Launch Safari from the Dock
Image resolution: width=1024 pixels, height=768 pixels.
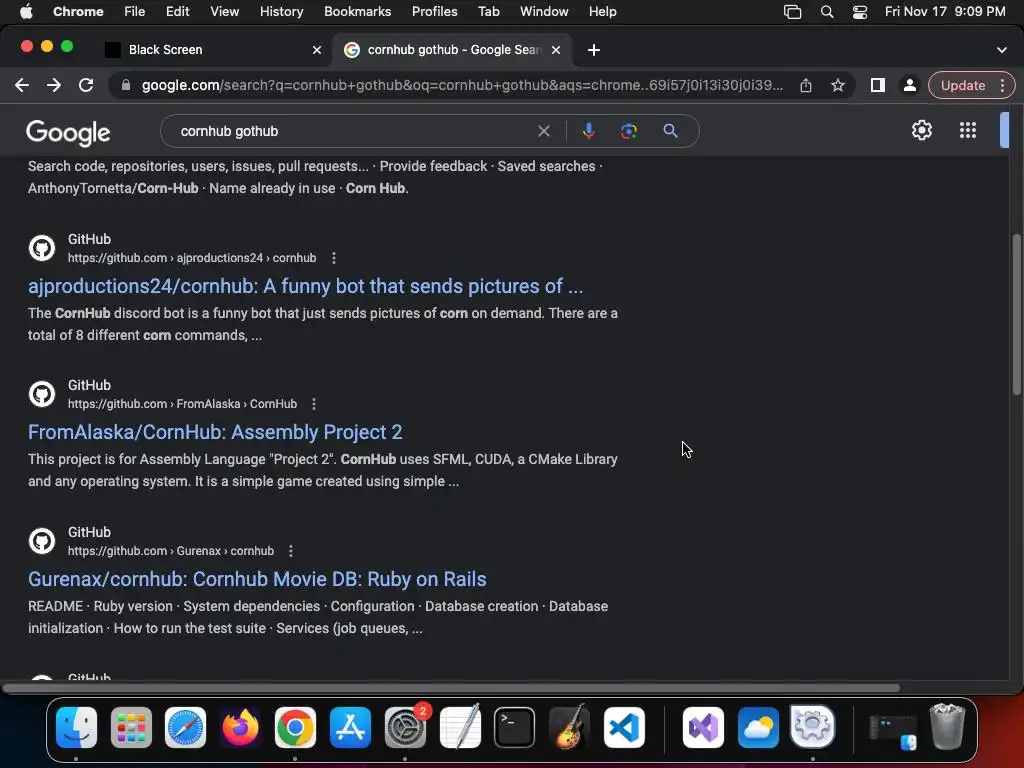[185, 727]
